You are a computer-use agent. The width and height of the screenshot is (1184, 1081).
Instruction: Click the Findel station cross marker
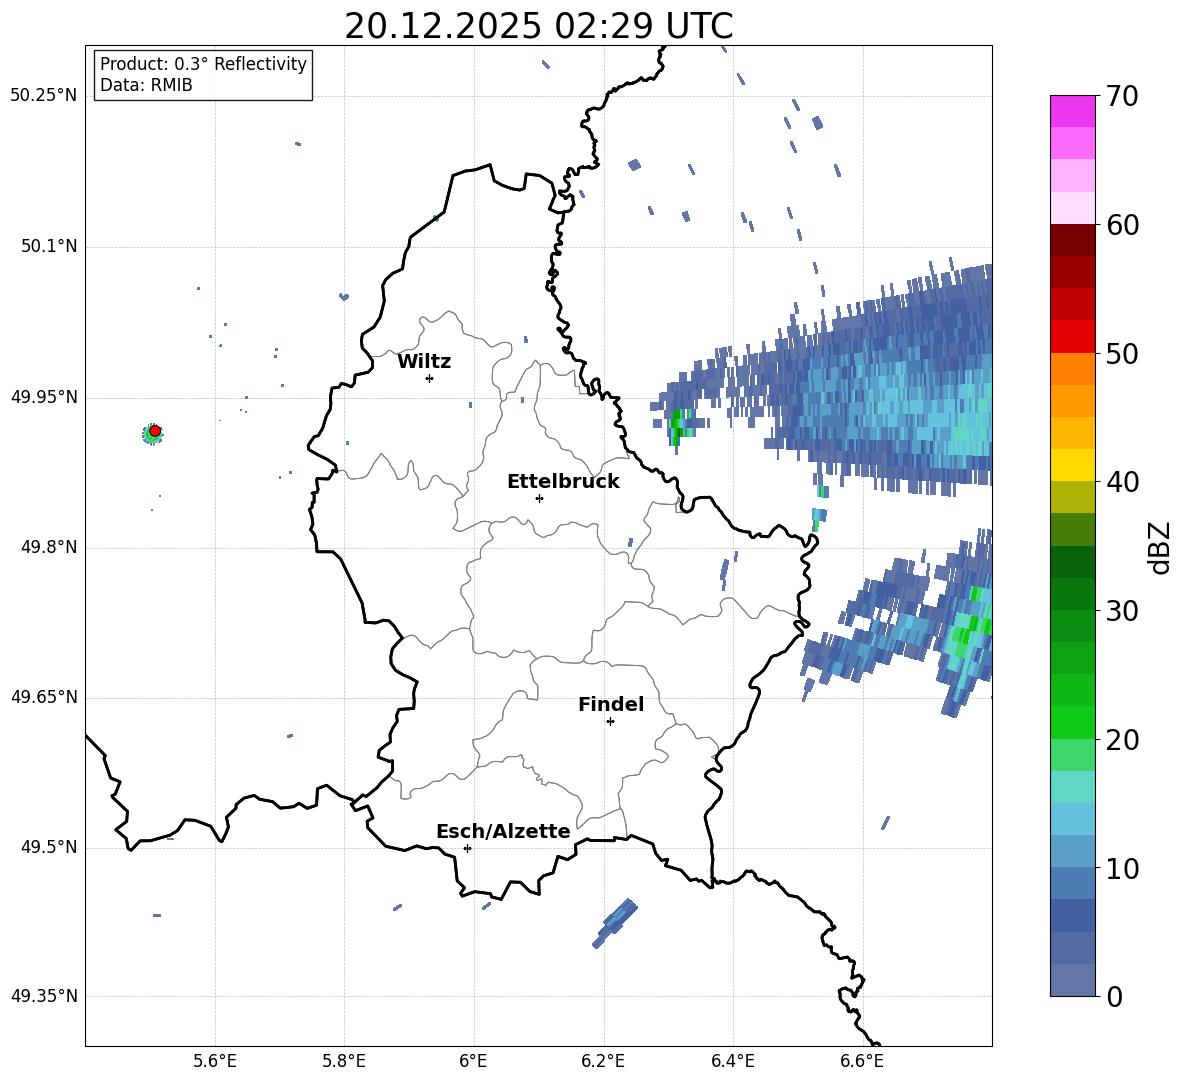pyautogui.click(x=610, y=722)
